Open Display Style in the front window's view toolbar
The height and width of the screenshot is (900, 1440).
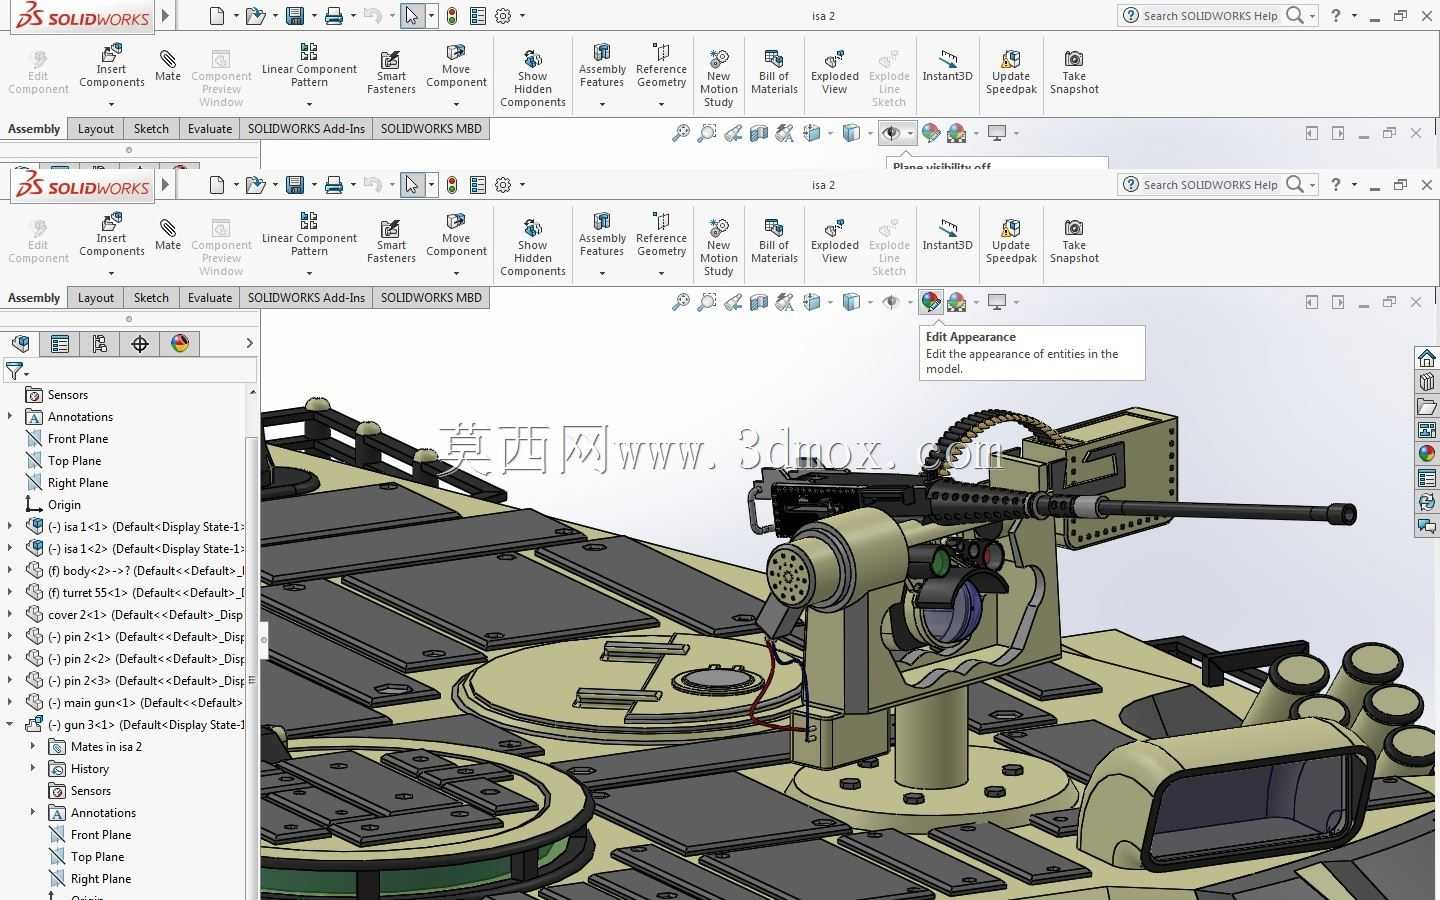click(x=852, y=302)
